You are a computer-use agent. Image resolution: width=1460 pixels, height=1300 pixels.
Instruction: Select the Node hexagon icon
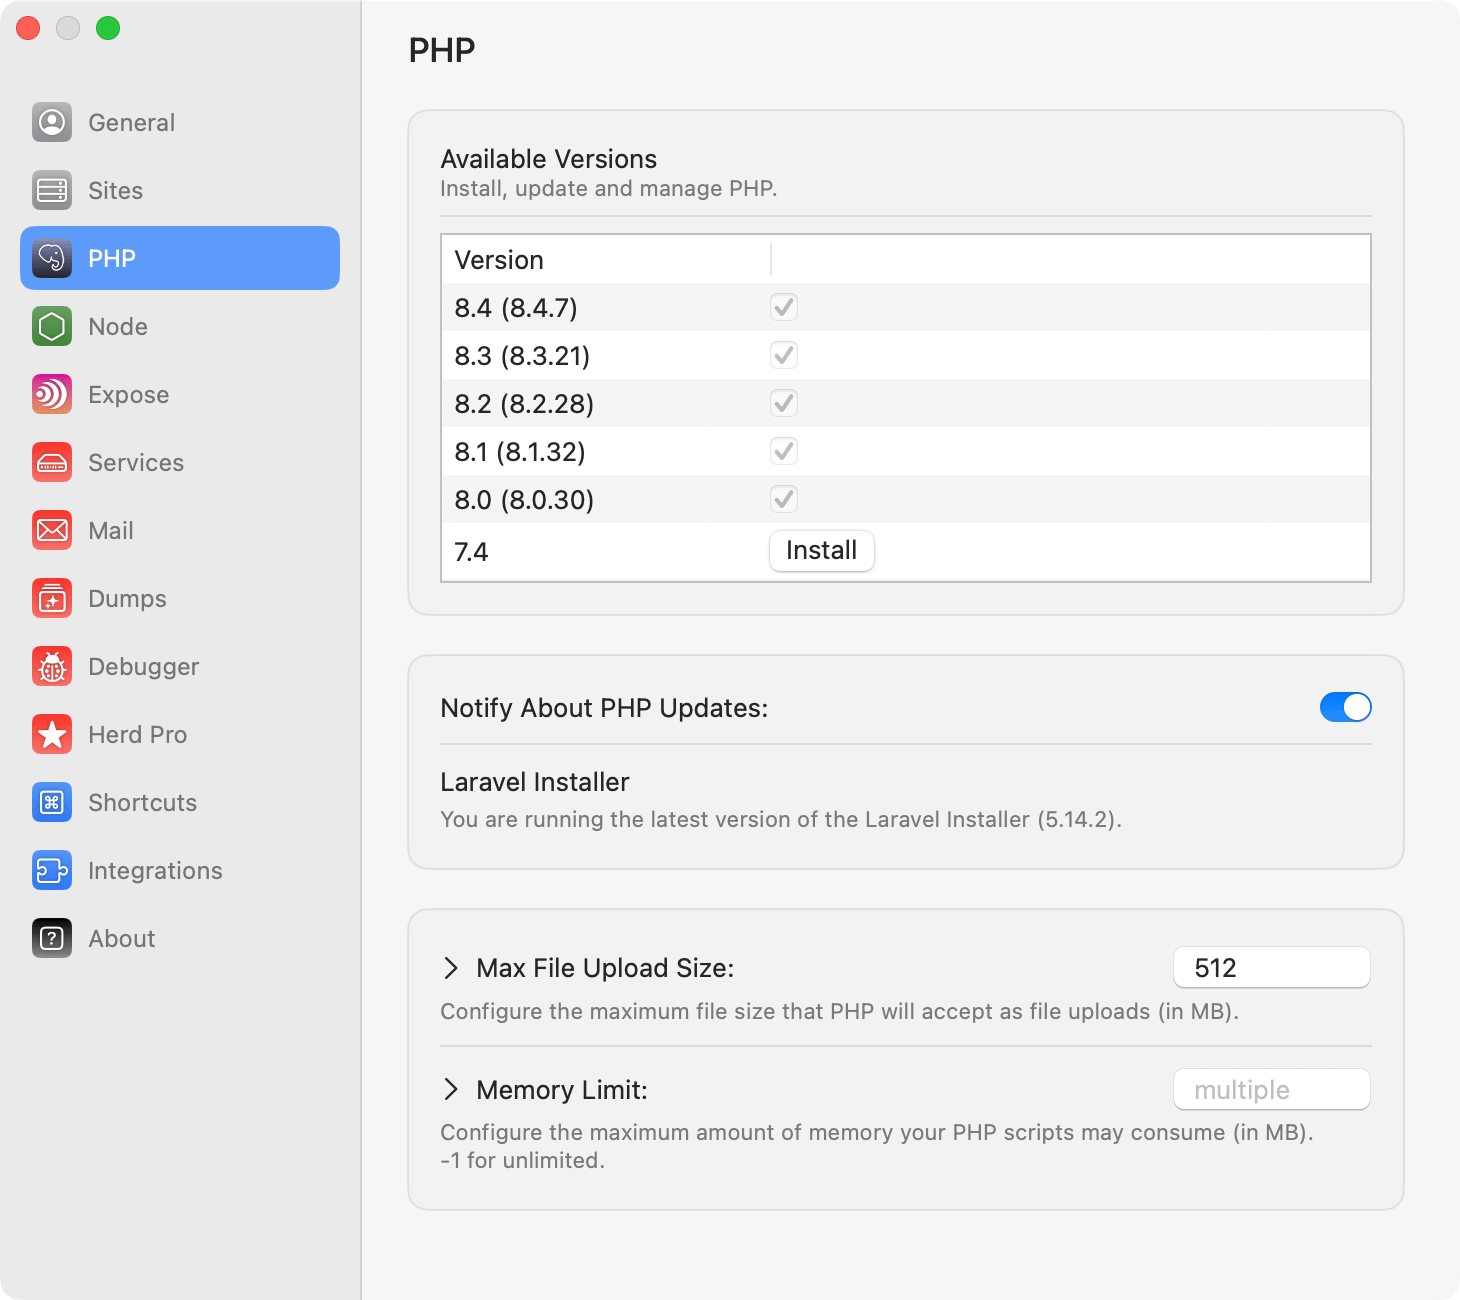click(x=52, y=326)
